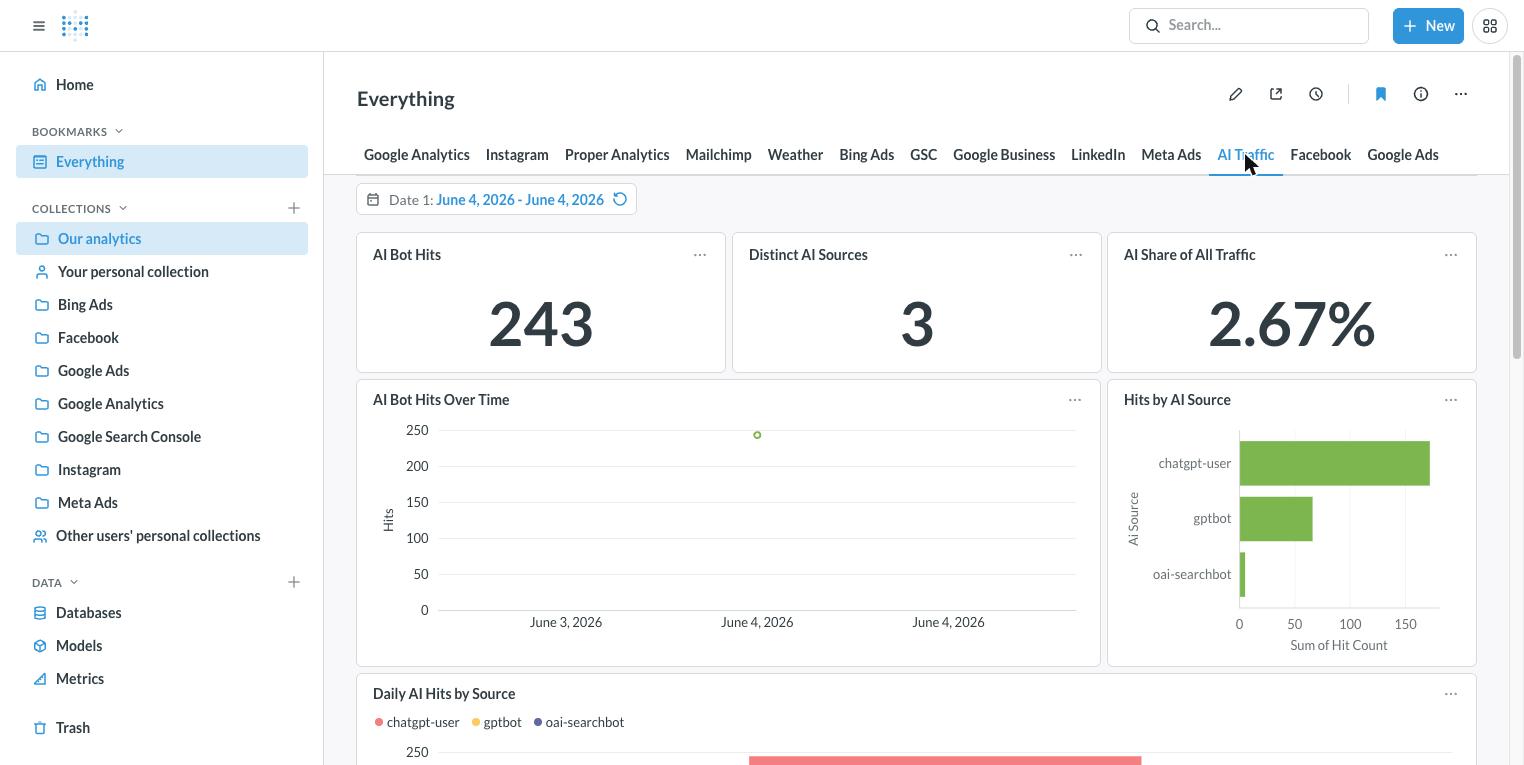
Task: Add a new collection with the plus icon
Action: pos(294,208)
